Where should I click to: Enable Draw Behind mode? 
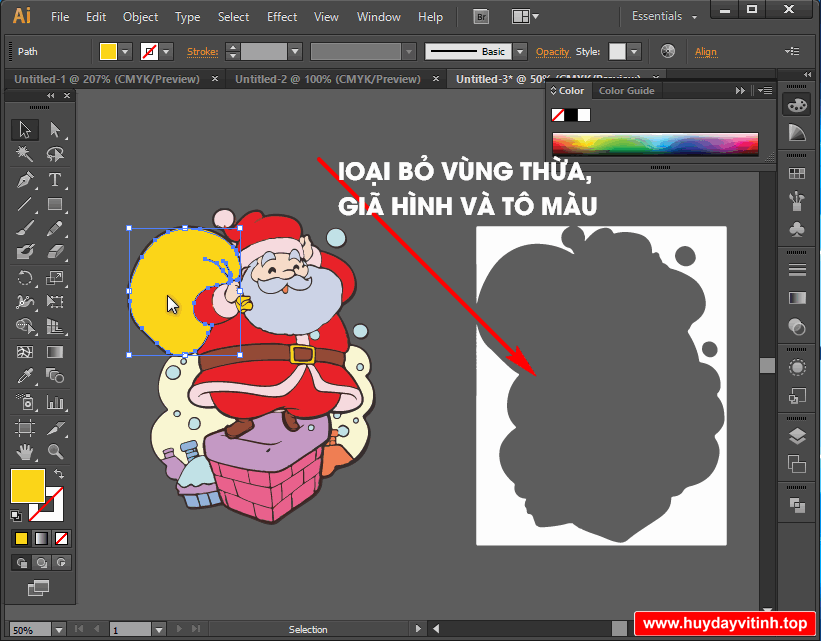point(41,563)
